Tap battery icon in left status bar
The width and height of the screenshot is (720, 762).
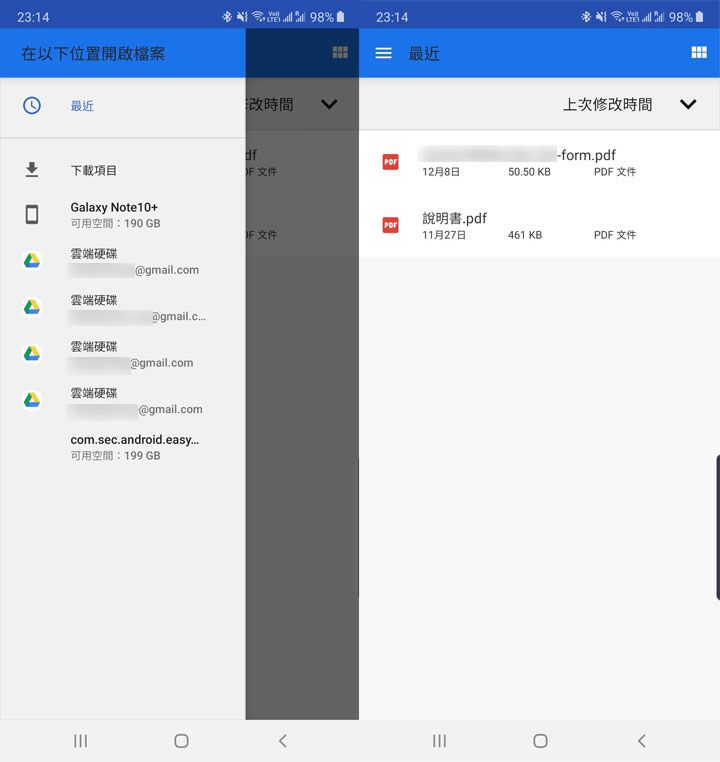coord(341,17)
